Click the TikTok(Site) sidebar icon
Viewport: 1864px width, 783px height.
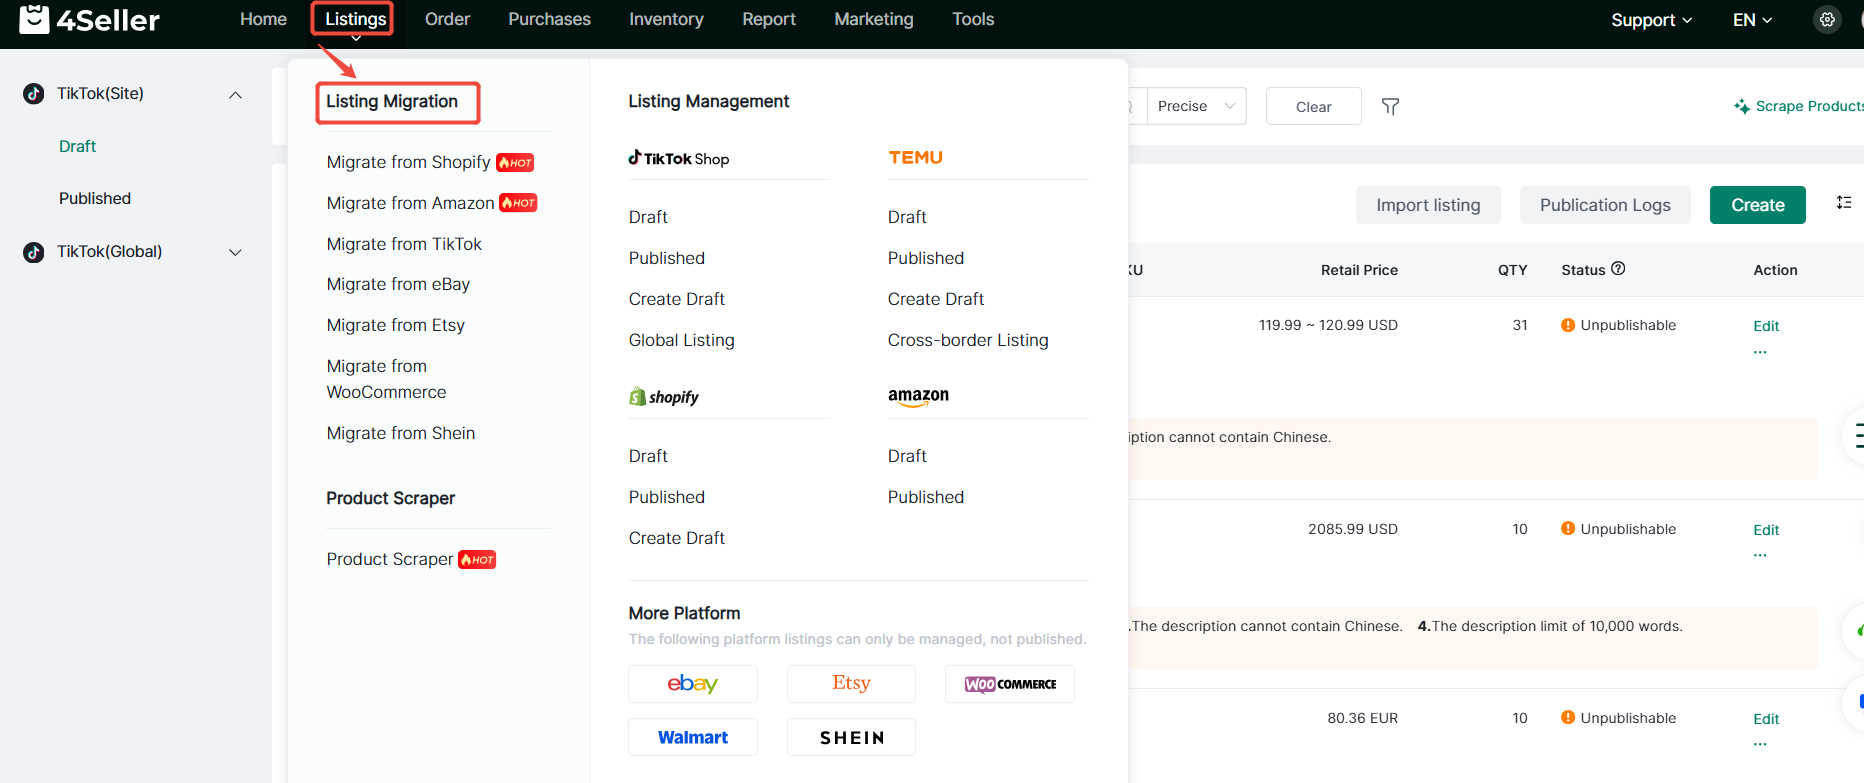click(x=34, y=93)
